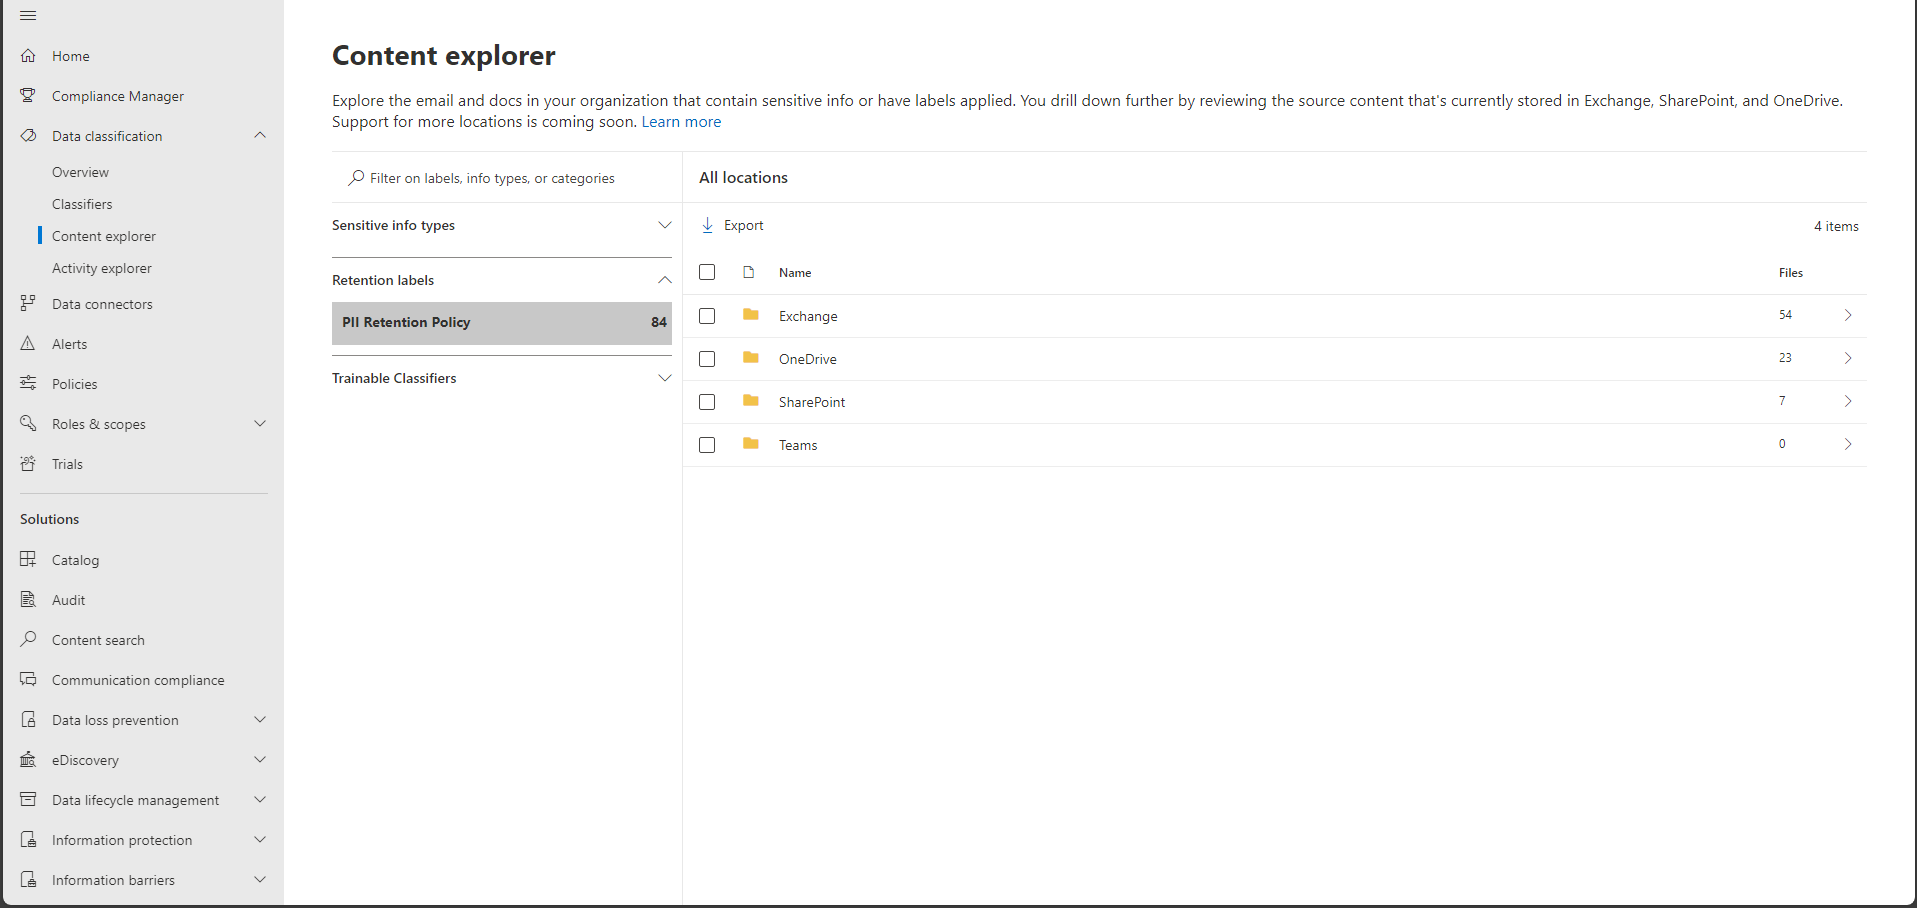Click the Data classification tag icon

pos(28,136)
